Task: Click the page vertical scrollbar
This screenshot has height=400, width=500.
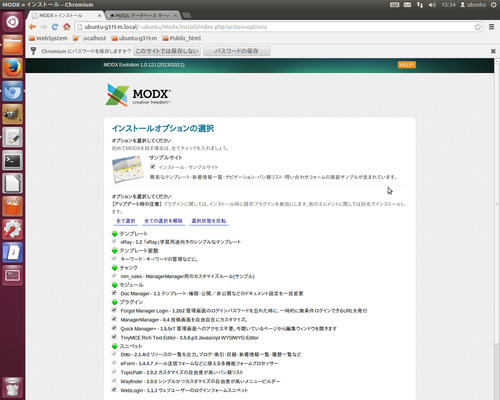Action: pyautogui.click(x=497, y=229)
